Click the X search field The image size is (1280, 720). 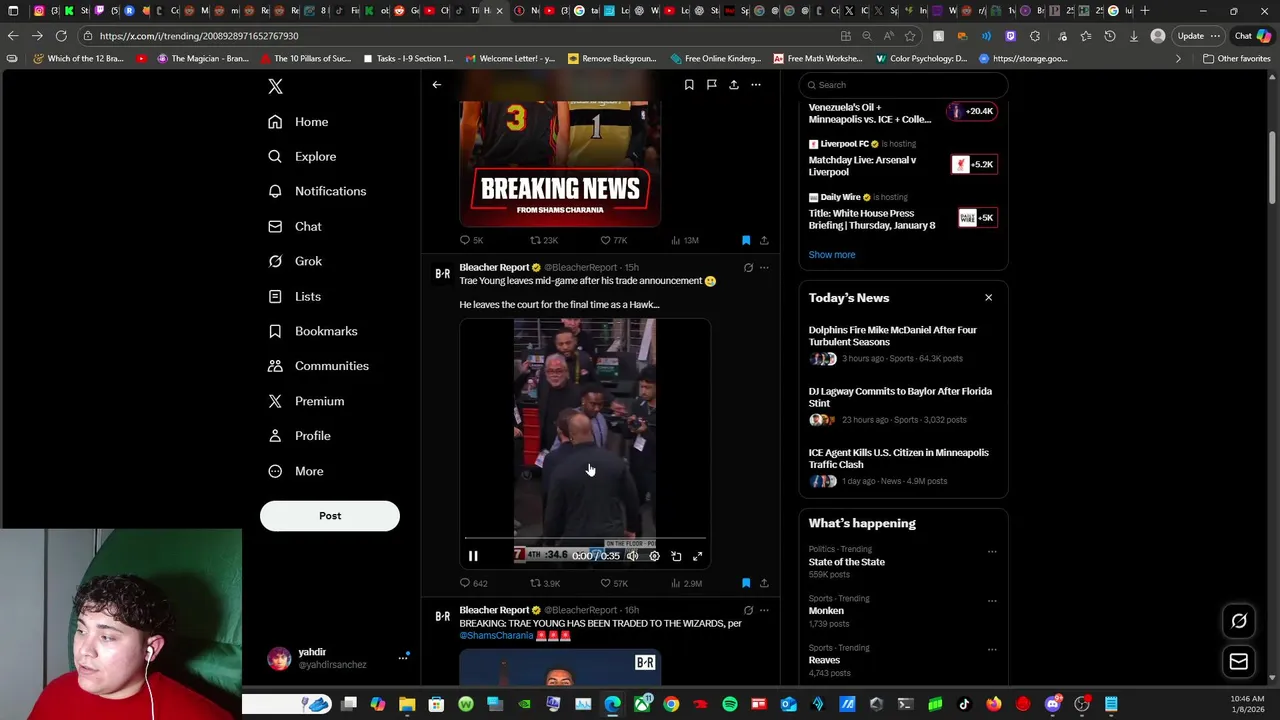[904, 85]
